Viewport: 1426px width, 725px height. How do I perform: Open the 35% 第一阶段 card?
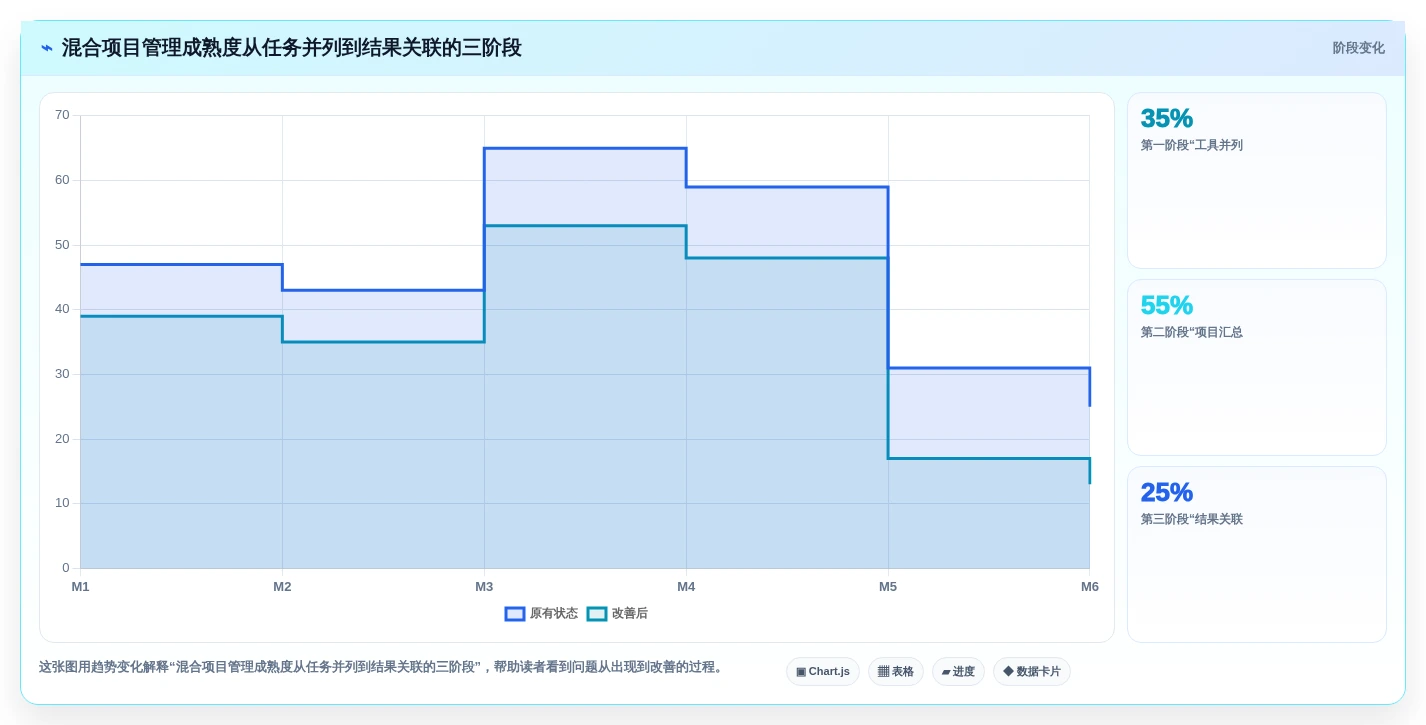(1257, 181)
